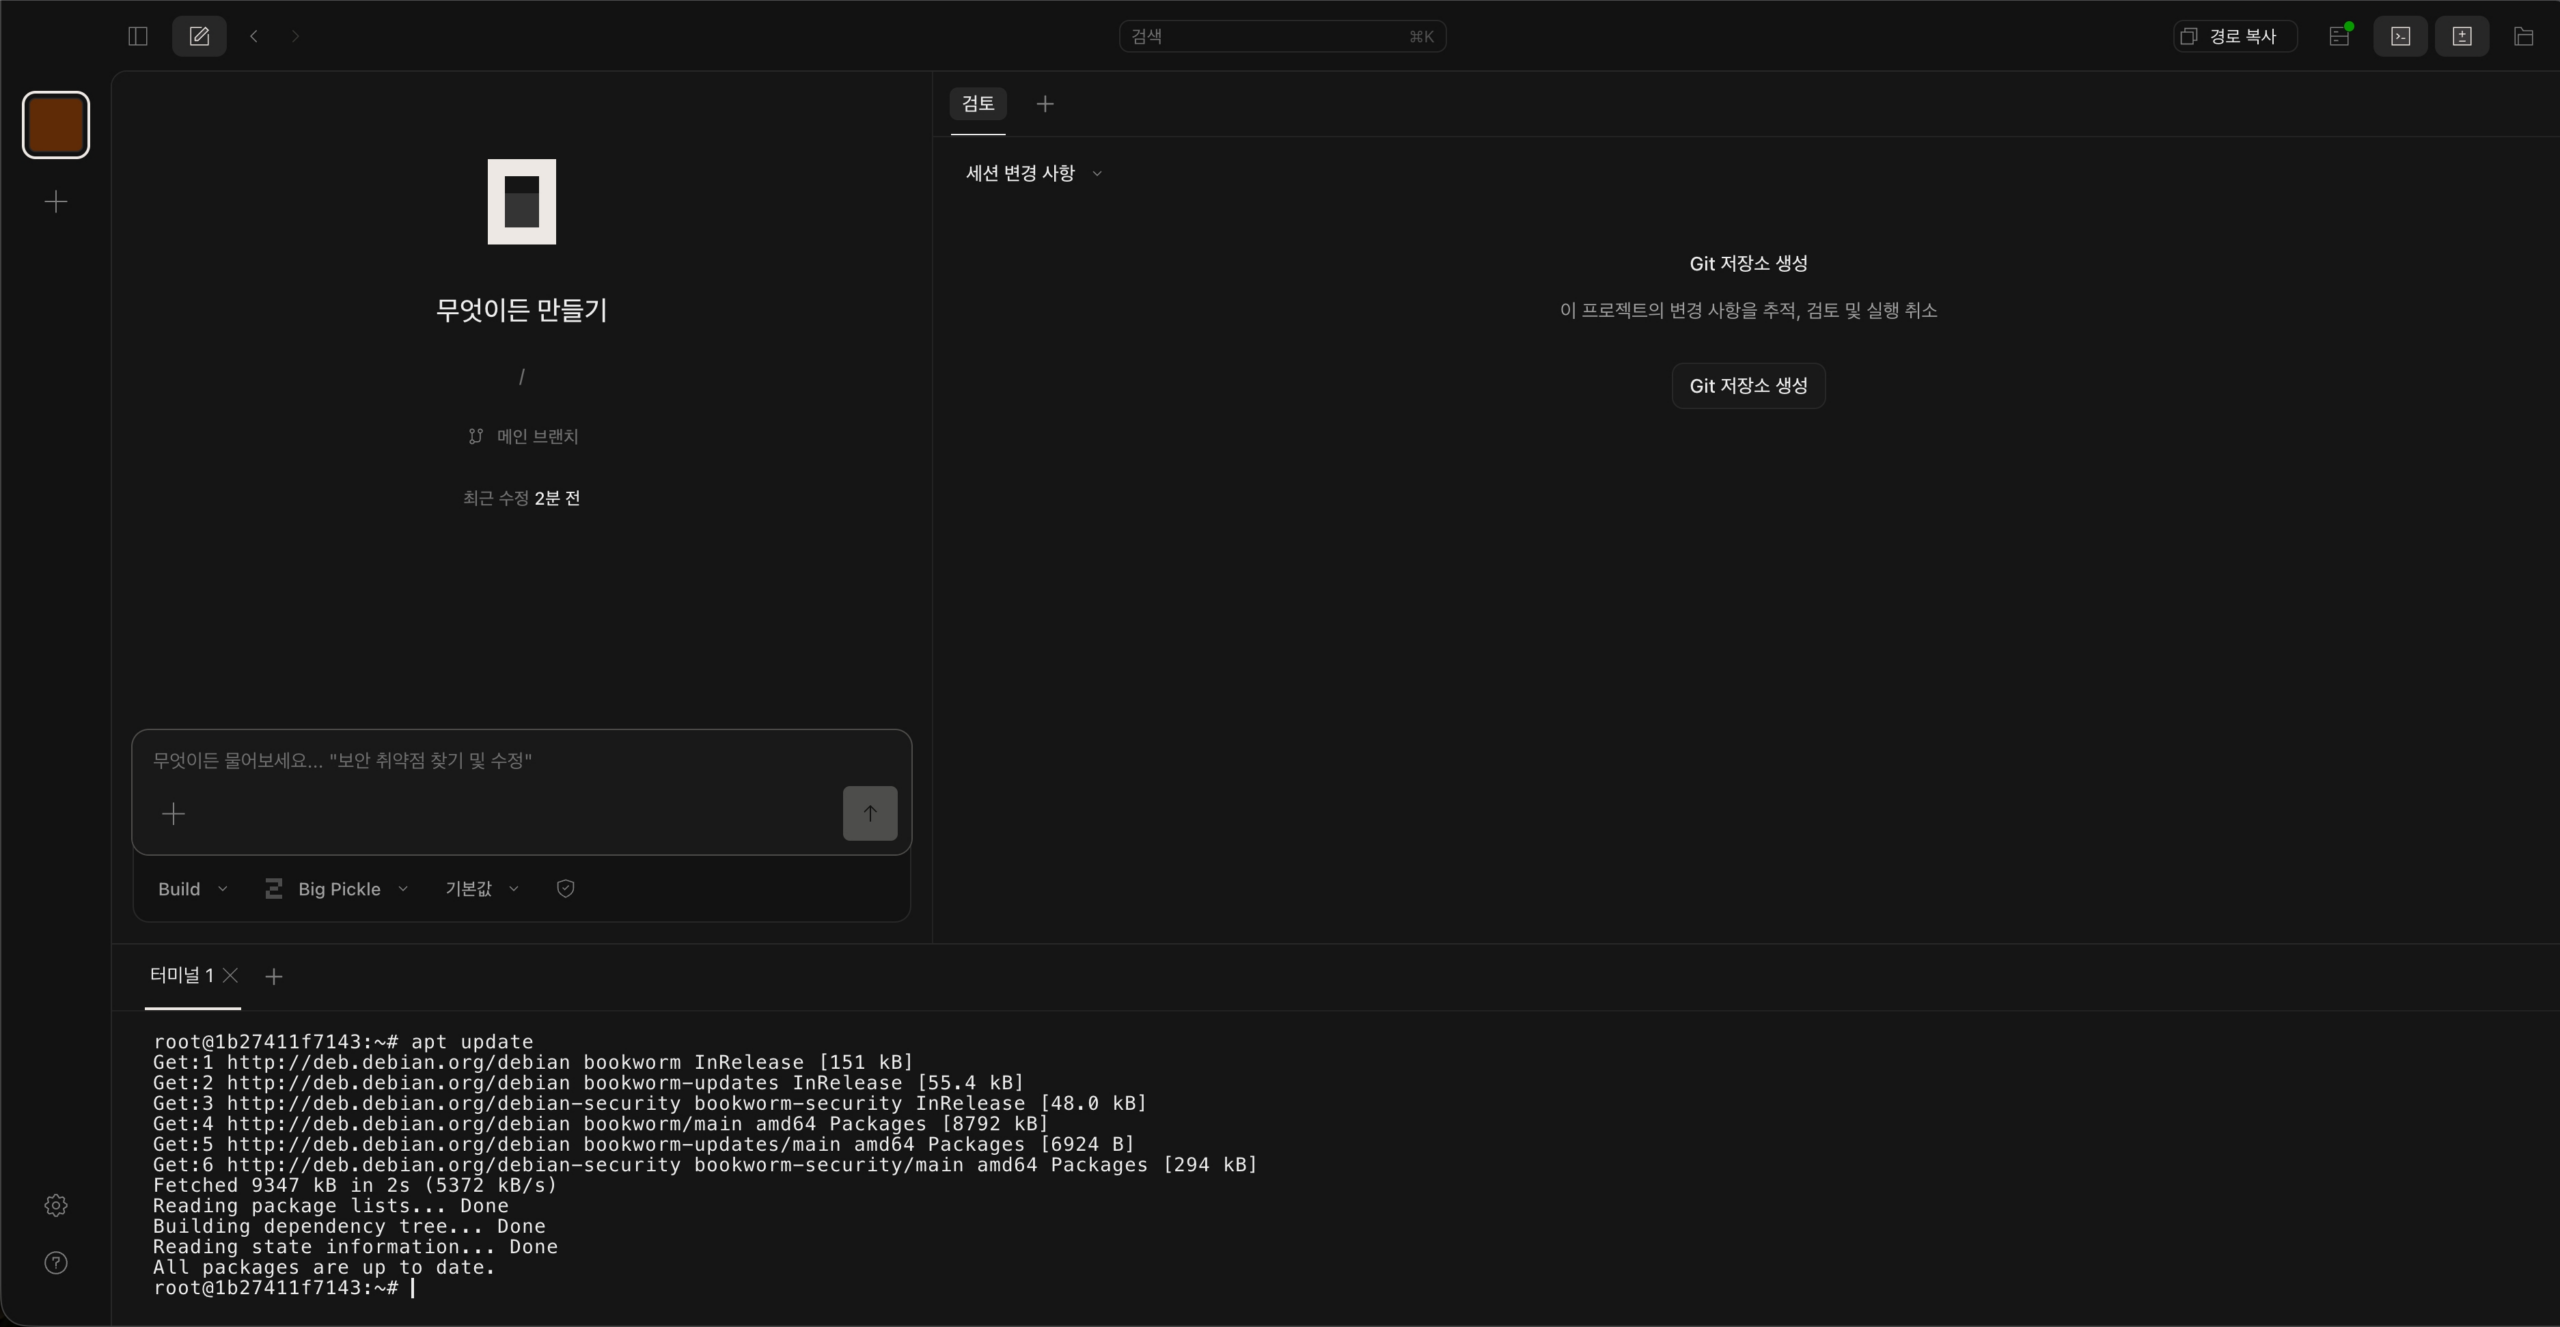Toggle the left sidebar panel icon
This screenshot has width=2560, height=1327.
point(138,36)
